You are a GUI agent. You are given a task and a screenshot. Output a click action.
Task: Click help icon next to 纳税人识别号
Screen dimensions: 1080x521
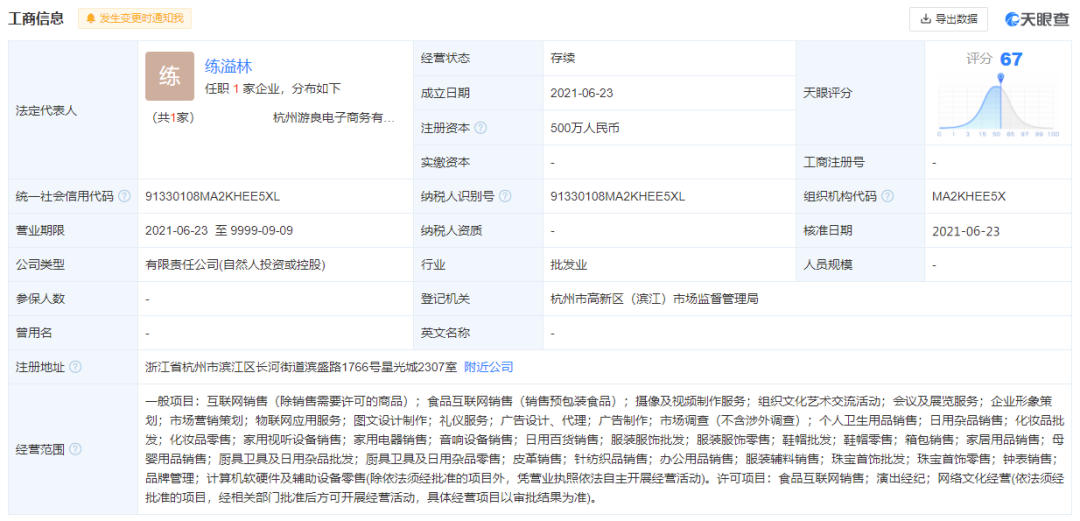pos(505,196)
